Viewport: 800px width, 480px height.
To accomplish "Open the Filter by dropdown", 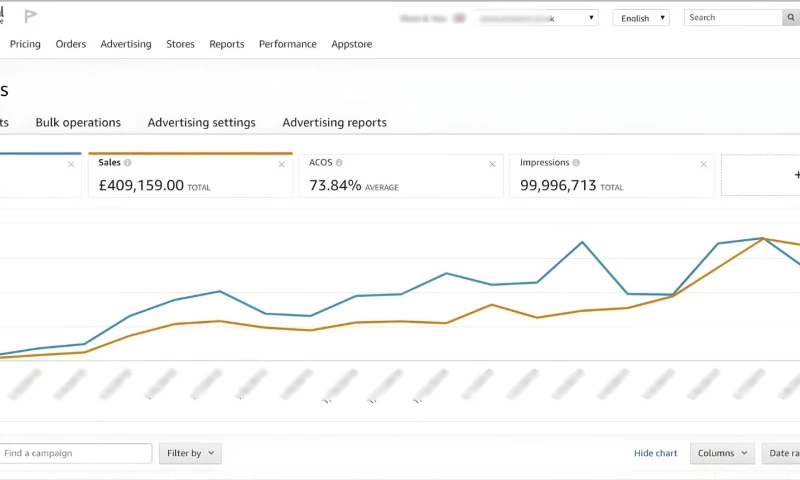I will 190,453.
